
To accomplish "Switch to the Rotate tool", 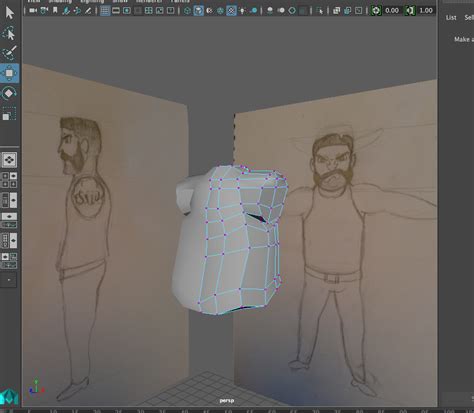I will tap(9, 93).
